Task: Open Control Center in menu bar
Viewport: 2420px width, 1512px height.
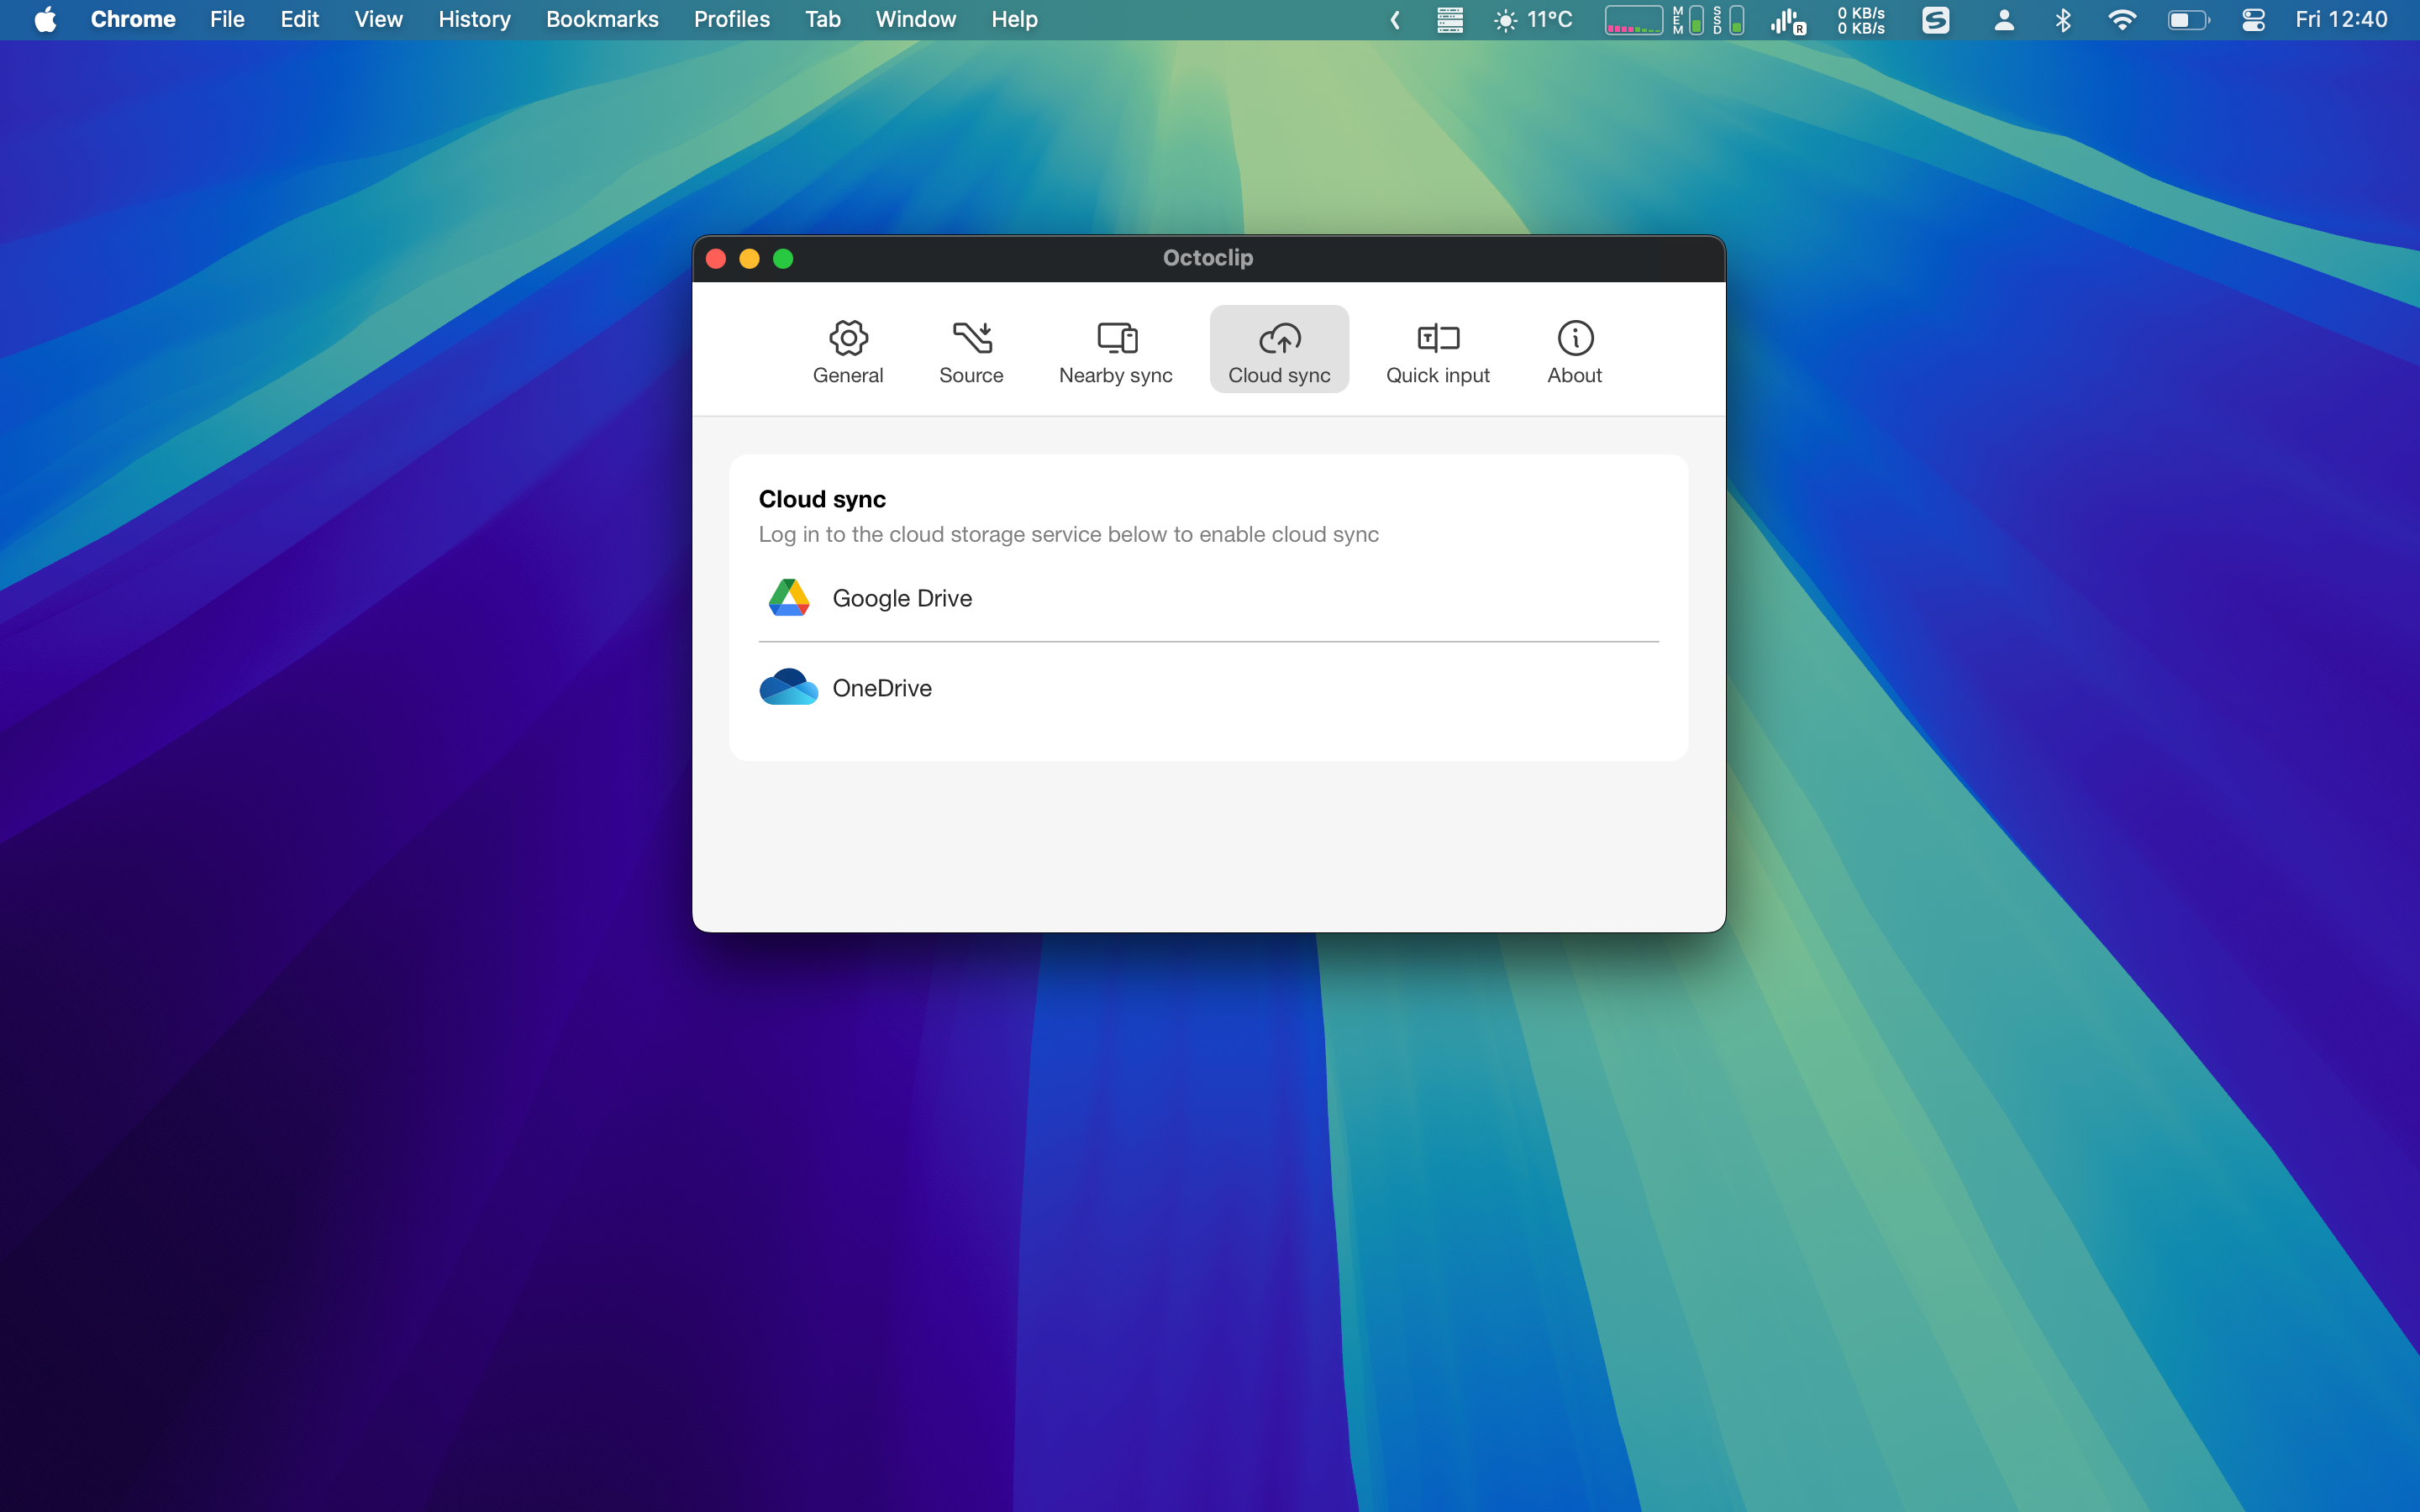Action: (2252, 20)
